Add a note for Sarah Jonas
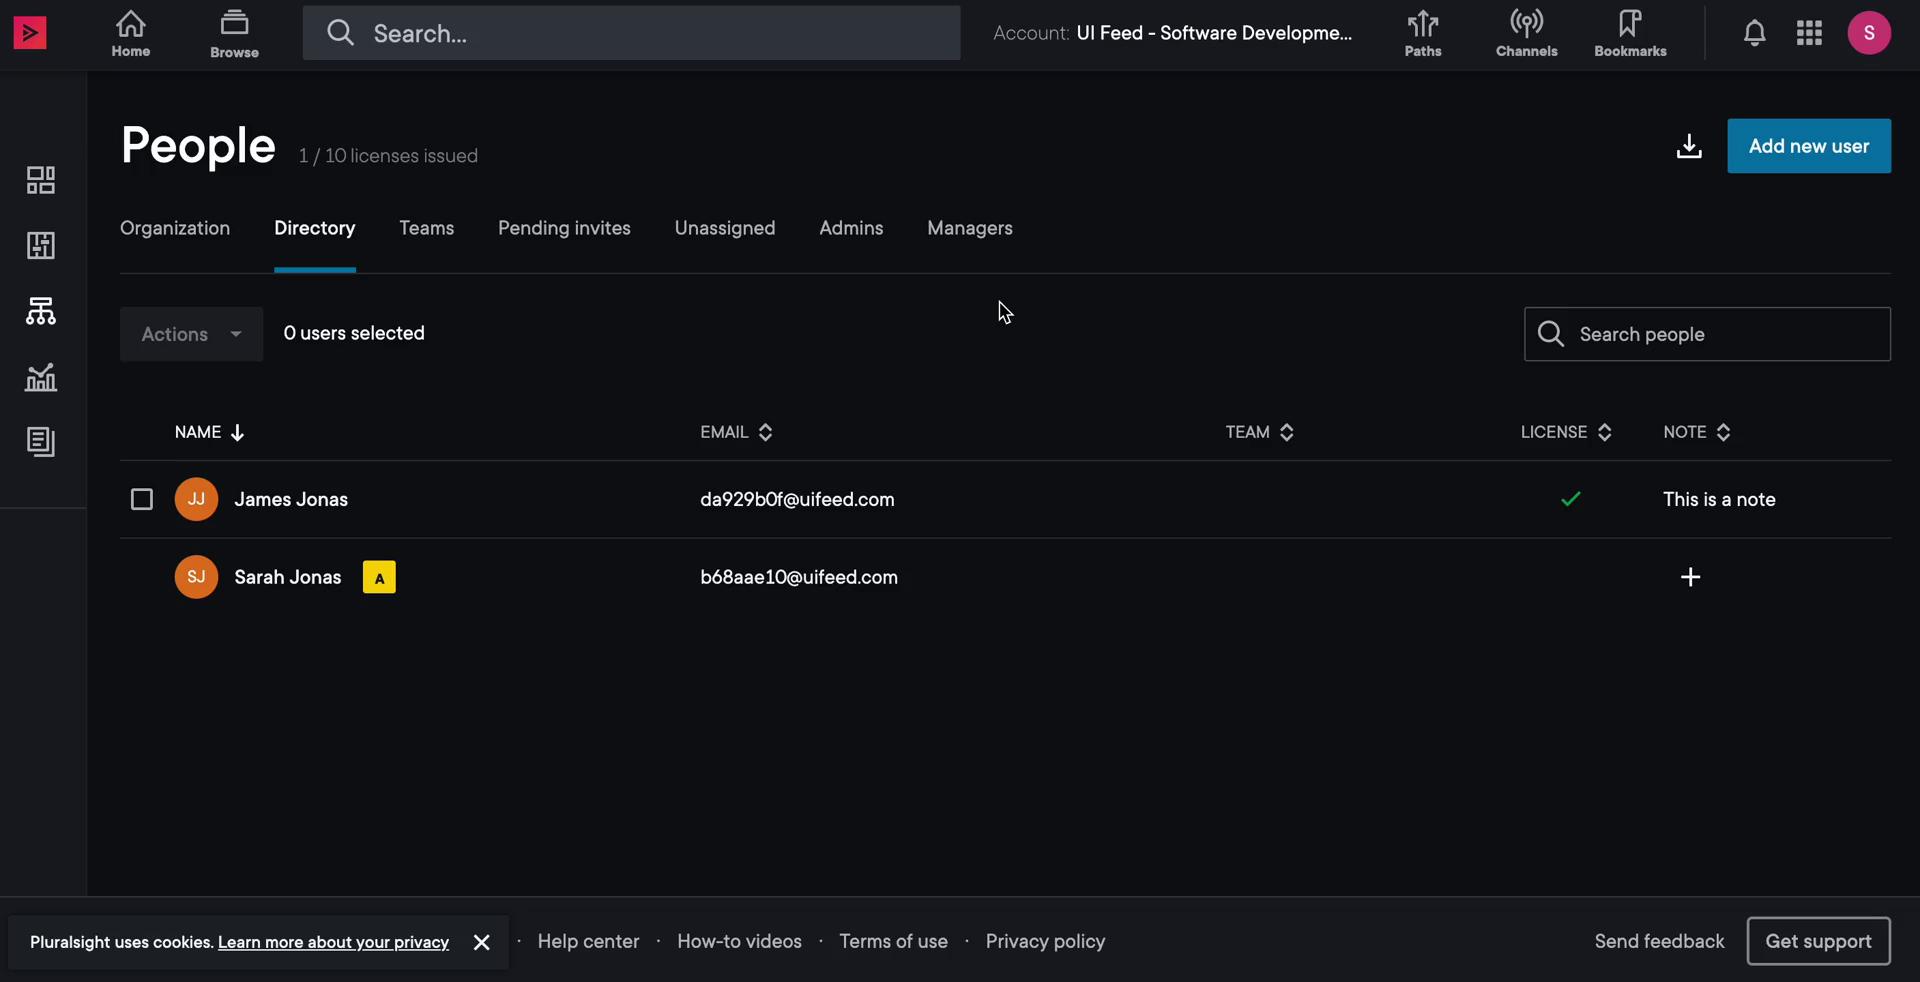This screenshot has width=1920, height=982. (x=1690, y=577)
